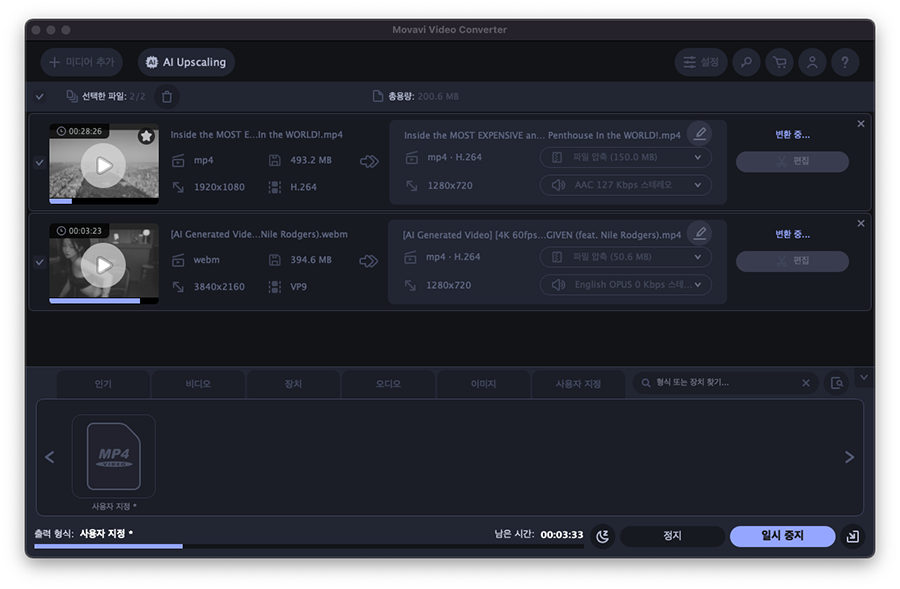Switch to the Custom (사용자 지정) tab

tap(578, 384)
